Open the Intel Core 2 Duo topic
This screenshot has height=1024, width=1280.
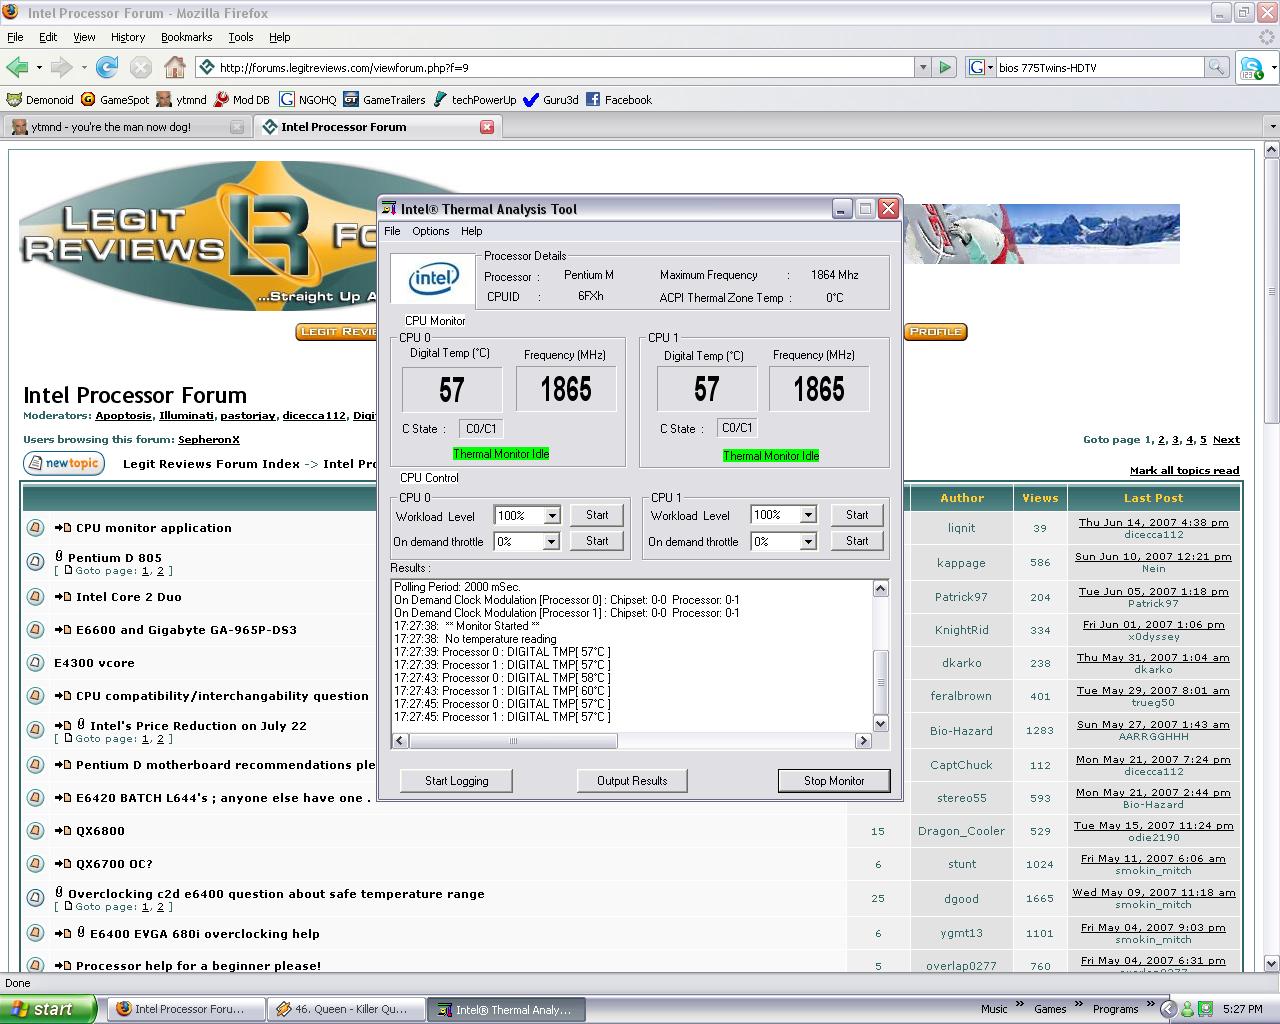click(x=129, y=597)
